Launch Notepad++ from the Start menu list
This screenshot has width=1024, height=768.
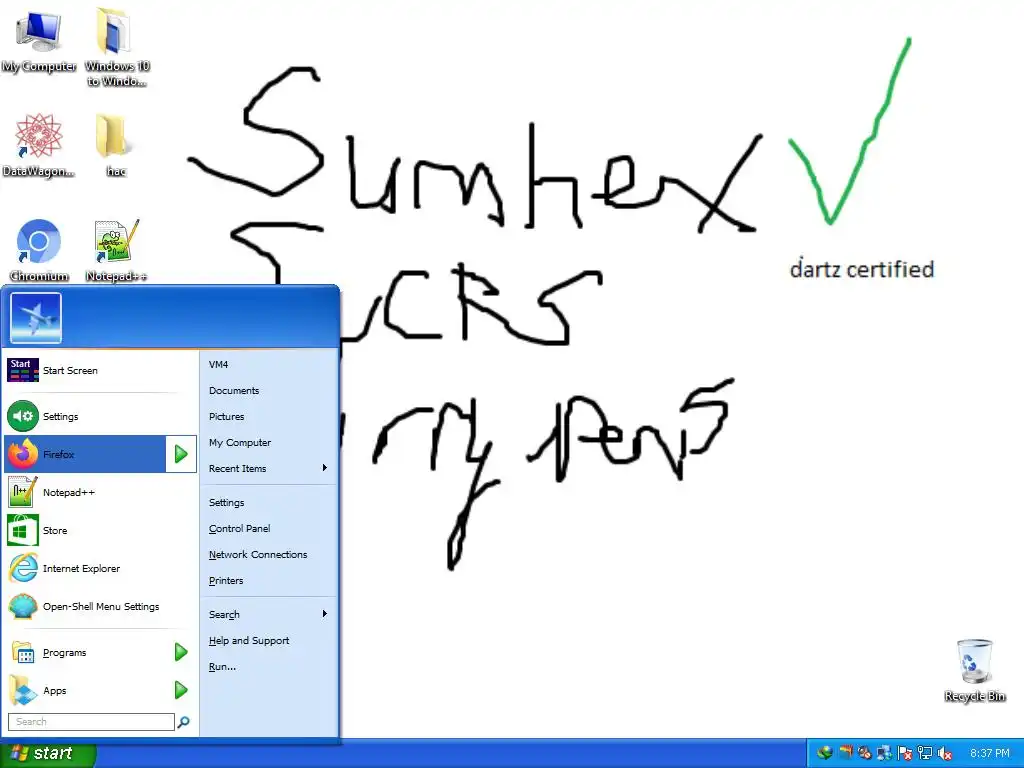[100, 492]
